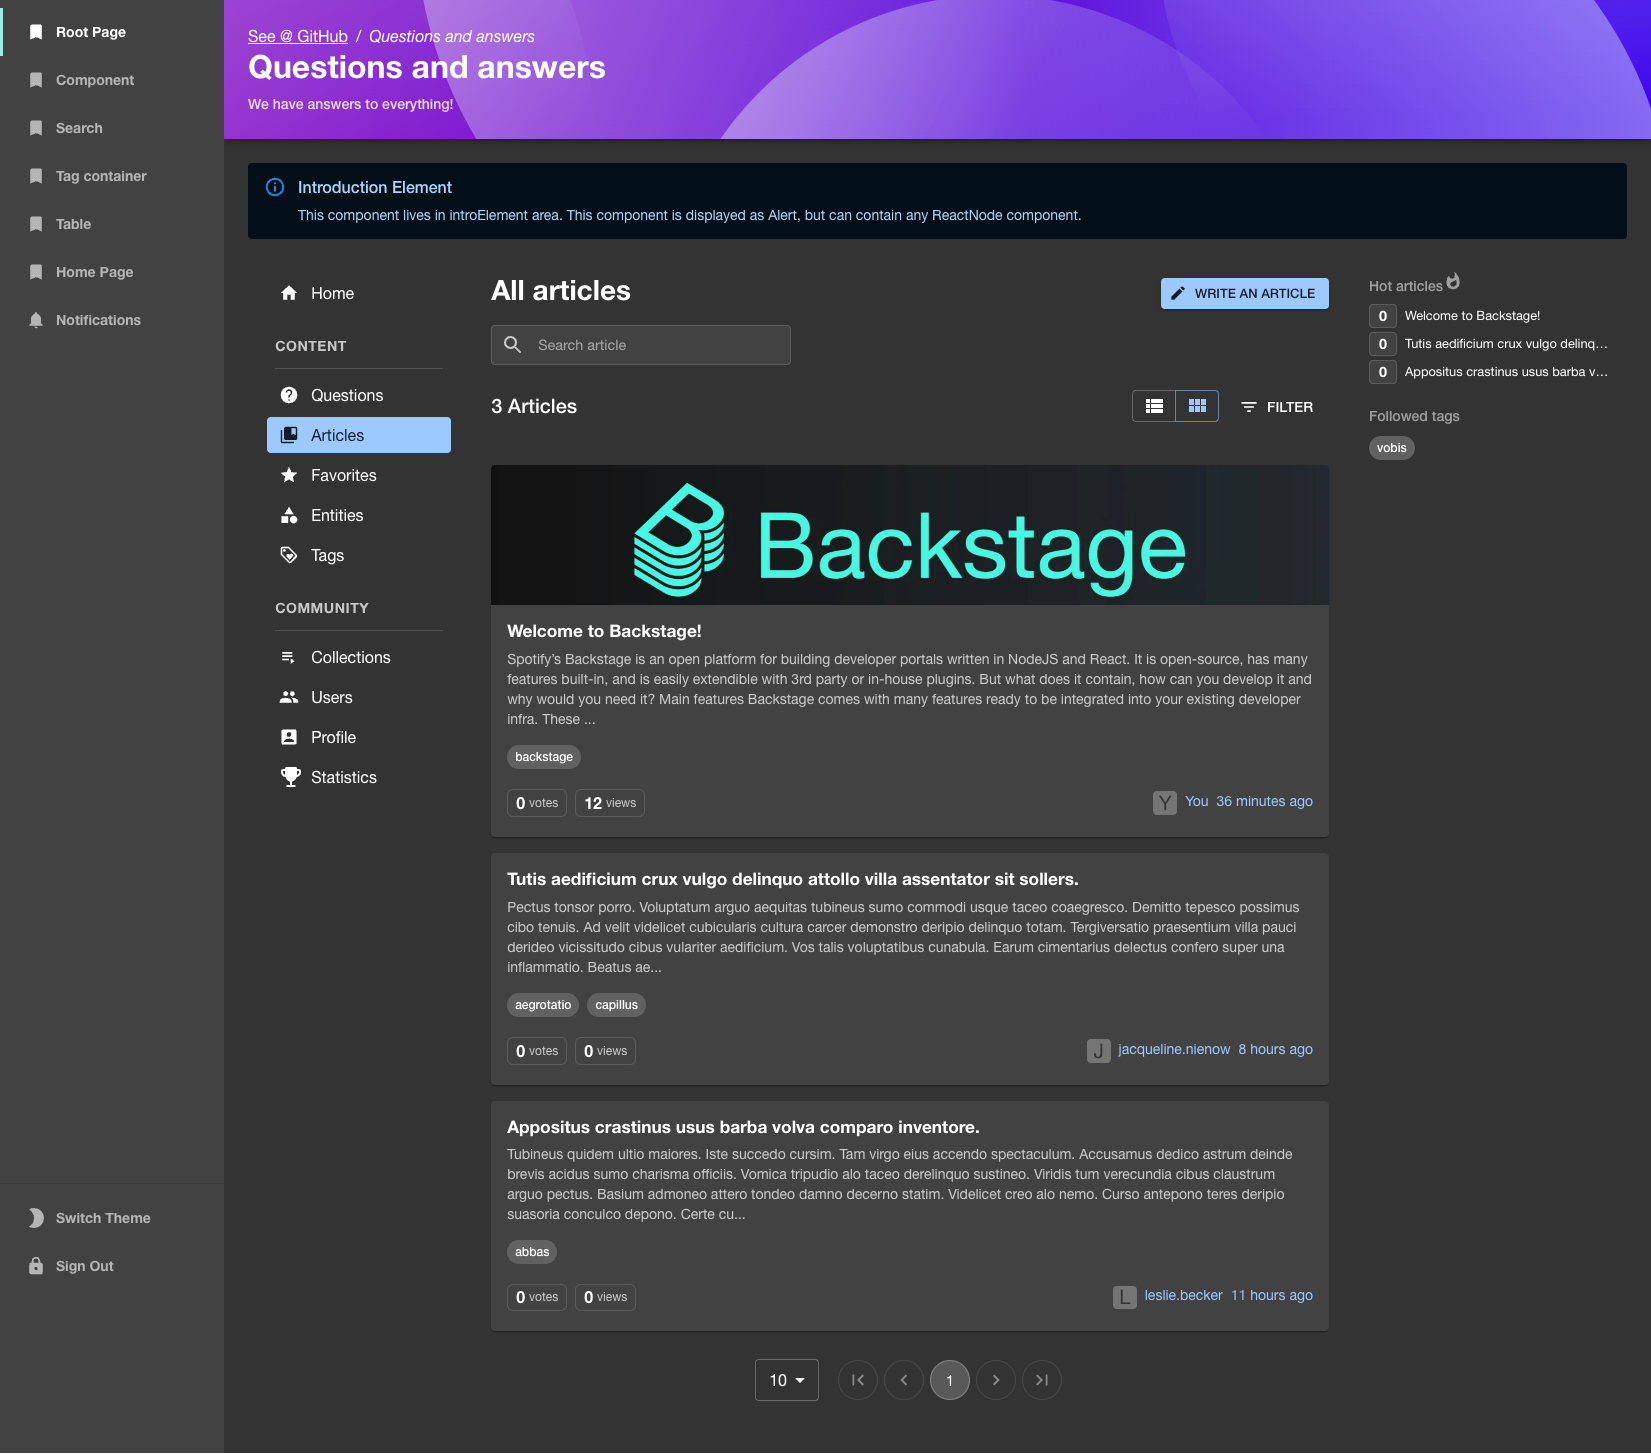The height and width of the screenshot is (1454, 1651).
Task: Select the Search sidebar bookmark icon
Action: [x=36, y=128]
